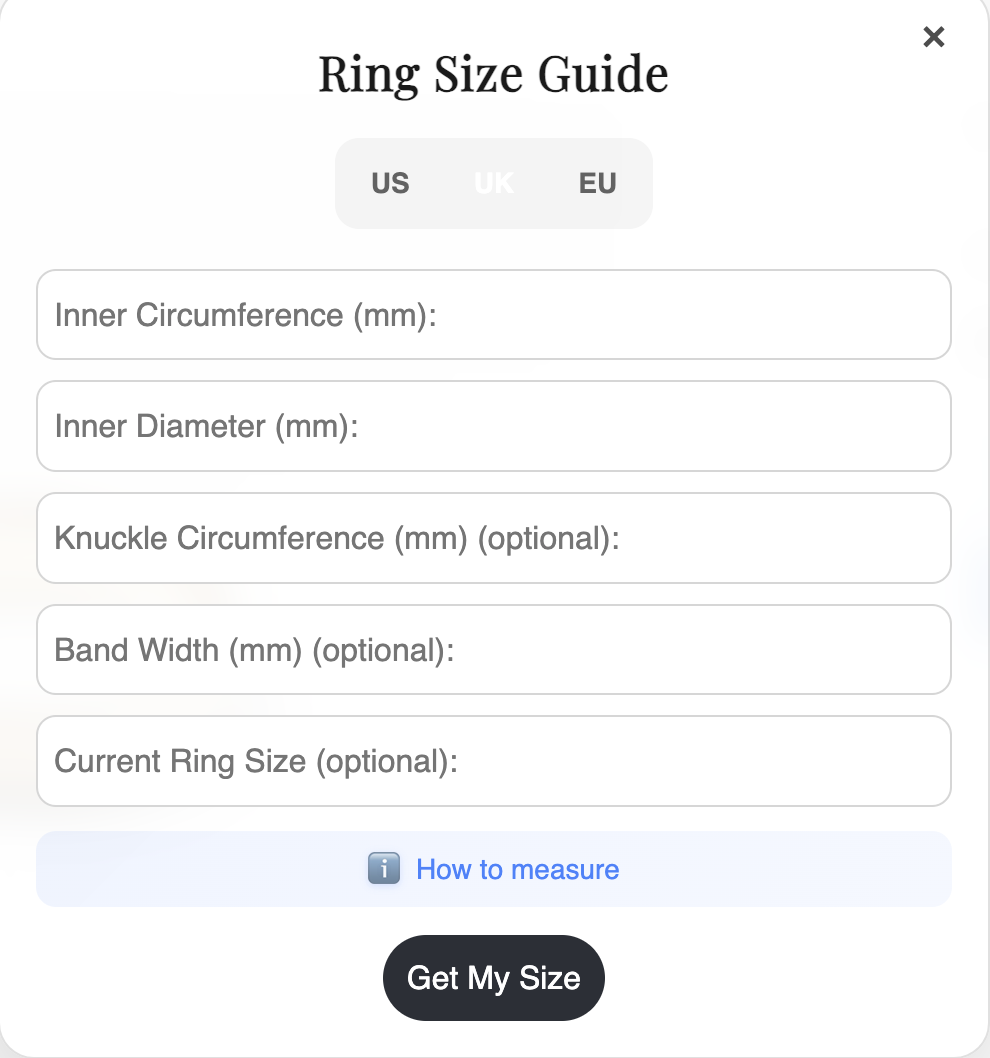Open the How to measure guide
This screenshot has height=1058, width=990.
point(518,869)
